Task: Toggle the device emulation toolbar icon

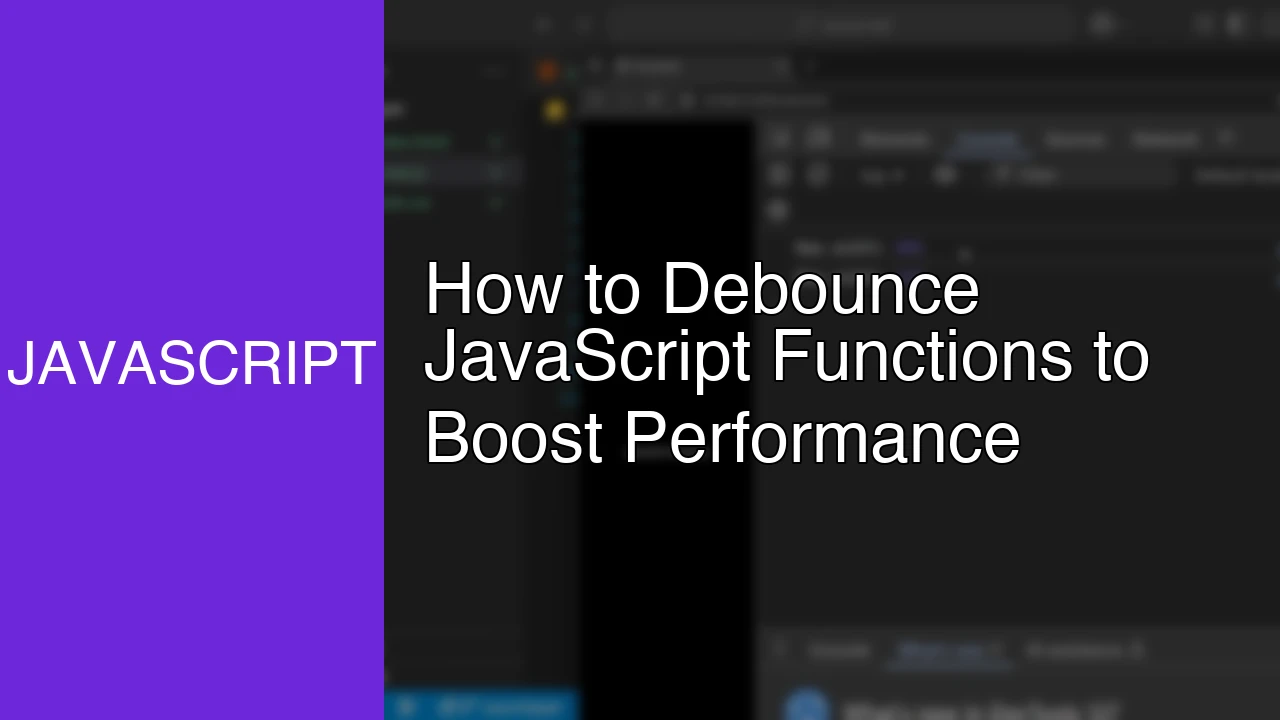Action: 818,139
